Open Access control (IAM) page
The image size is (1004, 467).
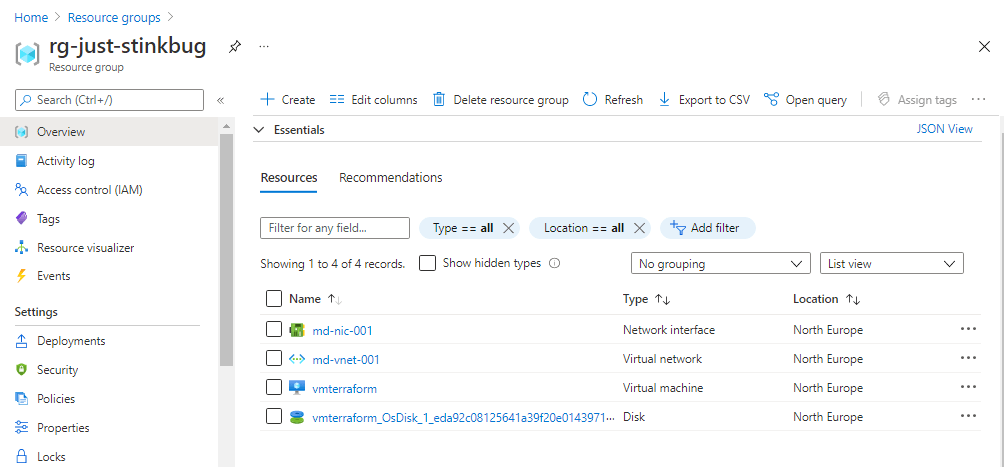click(91, 190)
